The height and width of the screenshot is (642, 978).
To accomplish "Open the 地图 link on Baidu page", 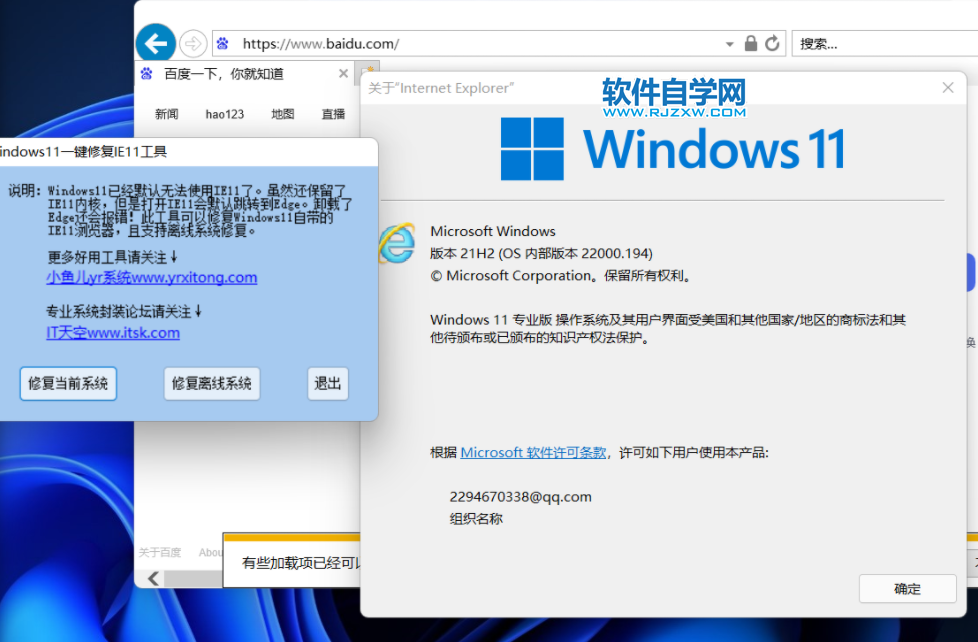I will [283, 114].
